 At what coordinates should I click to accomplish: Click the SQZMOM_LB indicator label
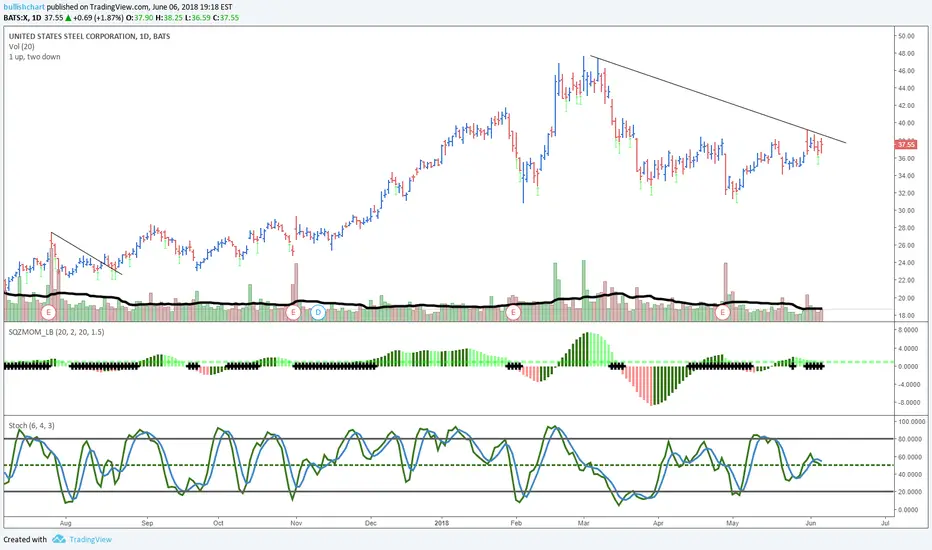(56, 332)
